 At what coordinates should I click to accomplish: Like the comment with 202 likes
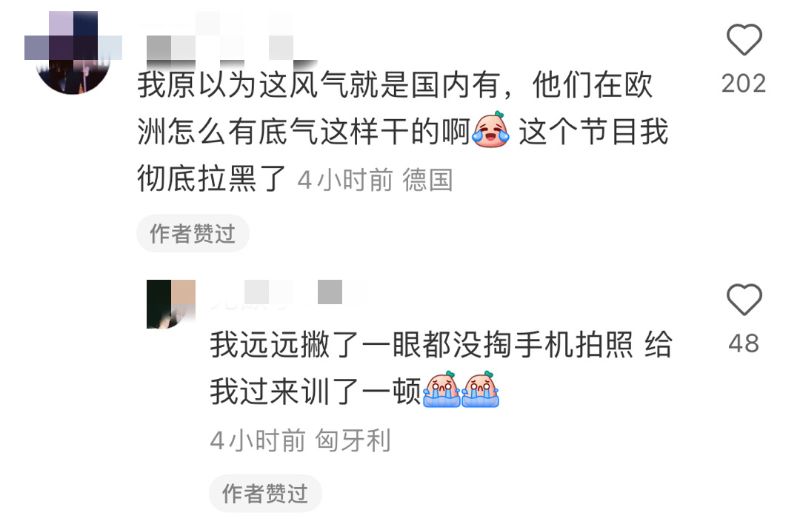pyautogui.click(x=744, y=40)
